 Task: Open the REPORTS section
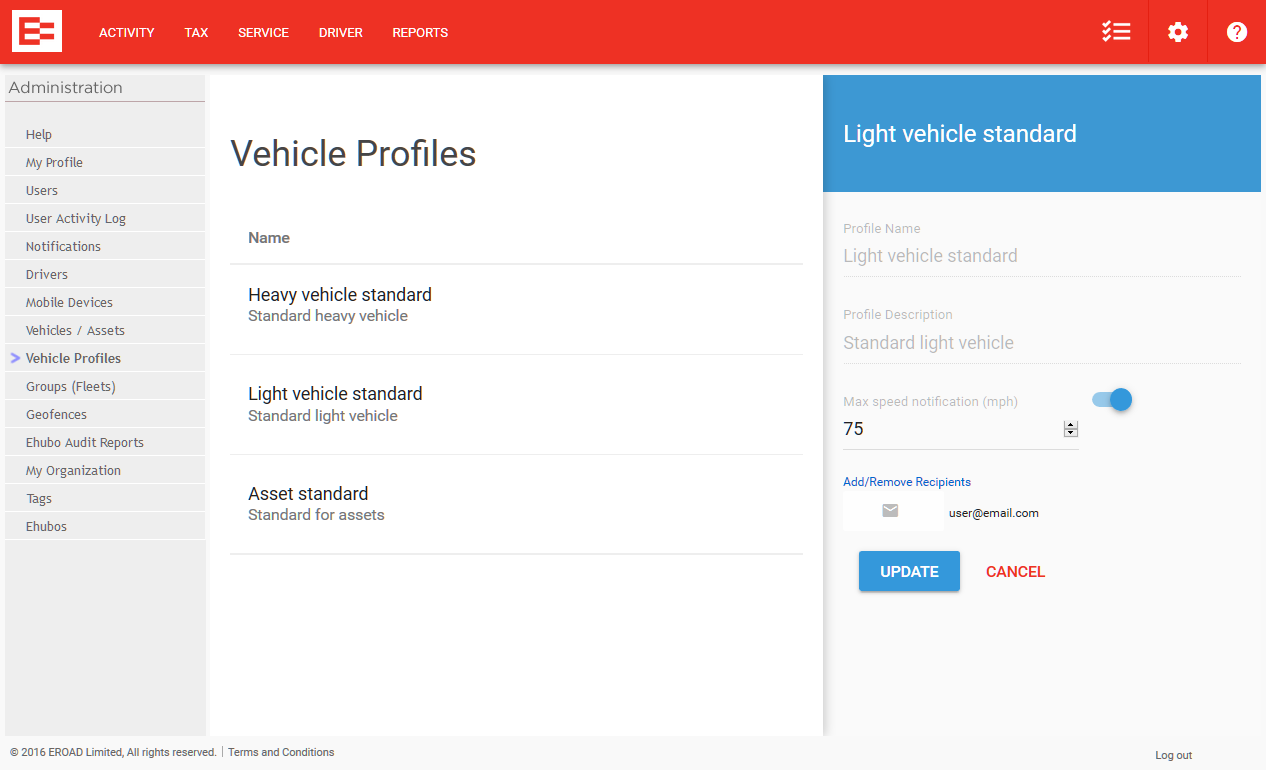coord(420,32)
